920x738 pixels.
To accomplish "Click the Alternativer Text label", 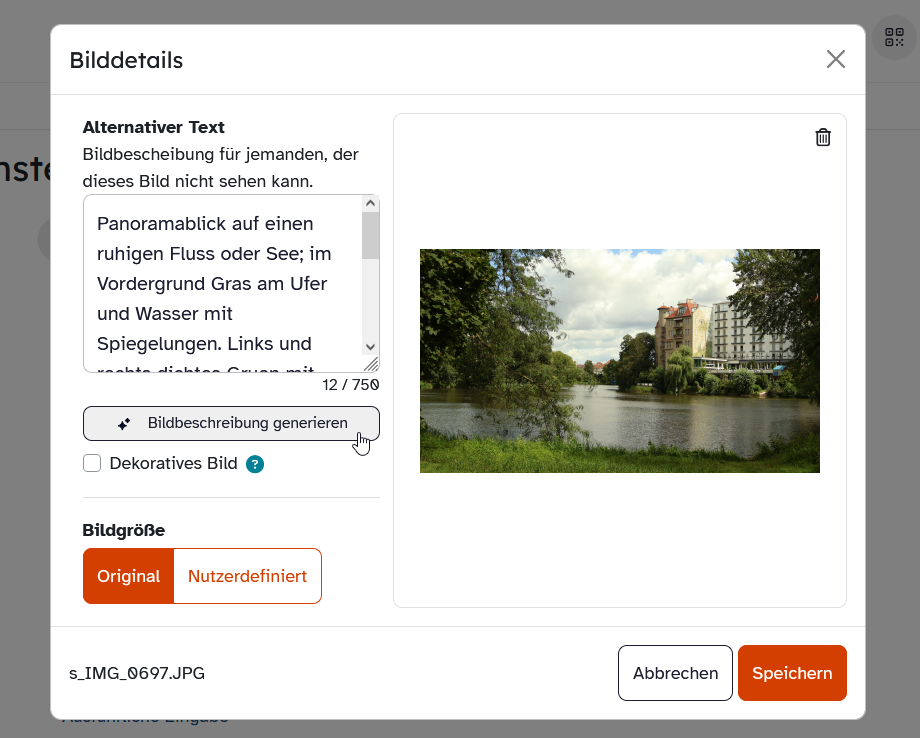I will click(x=154, y=128).
